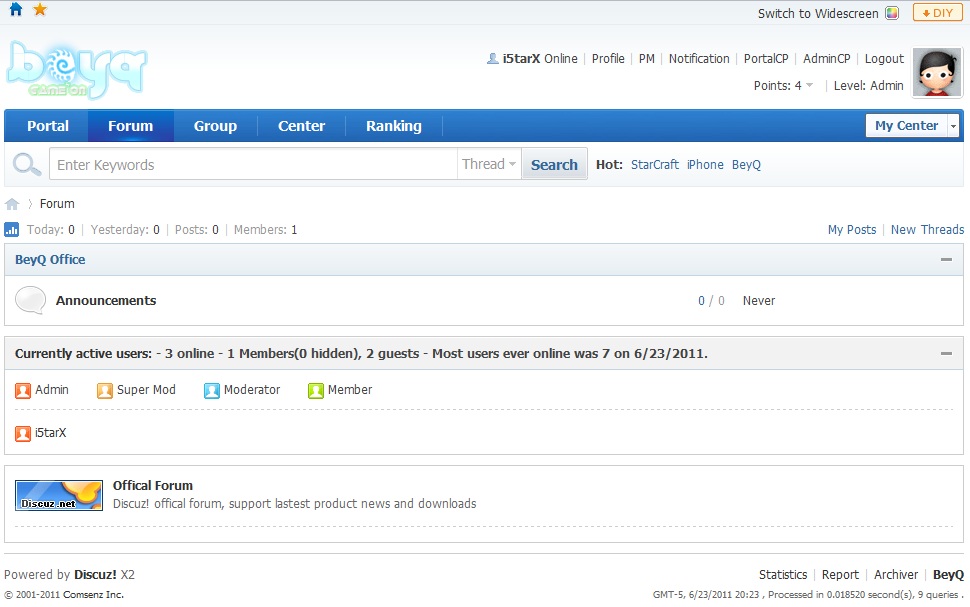Click the blue home icon at top left
This screenshot has height=607, width=970.
pyautogui.click(x=16, y=9)
